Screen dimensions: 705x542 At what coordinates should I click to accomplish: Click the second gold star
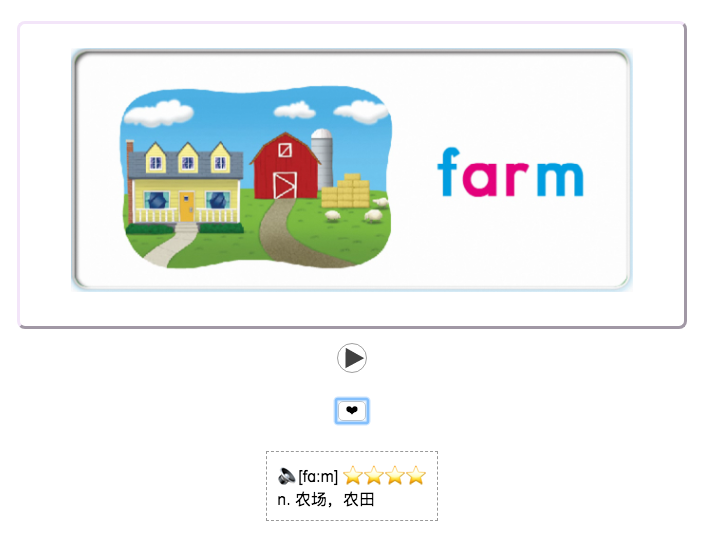click(x=374, y=475)
